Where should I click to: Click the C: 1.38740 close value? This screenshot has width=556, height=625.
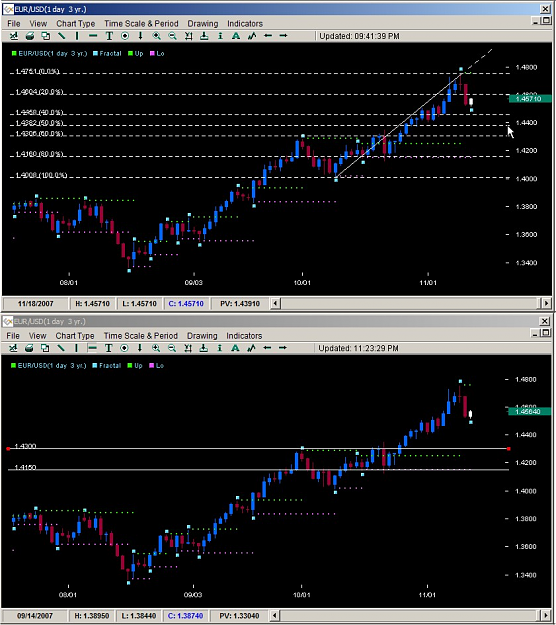point(185,616)
